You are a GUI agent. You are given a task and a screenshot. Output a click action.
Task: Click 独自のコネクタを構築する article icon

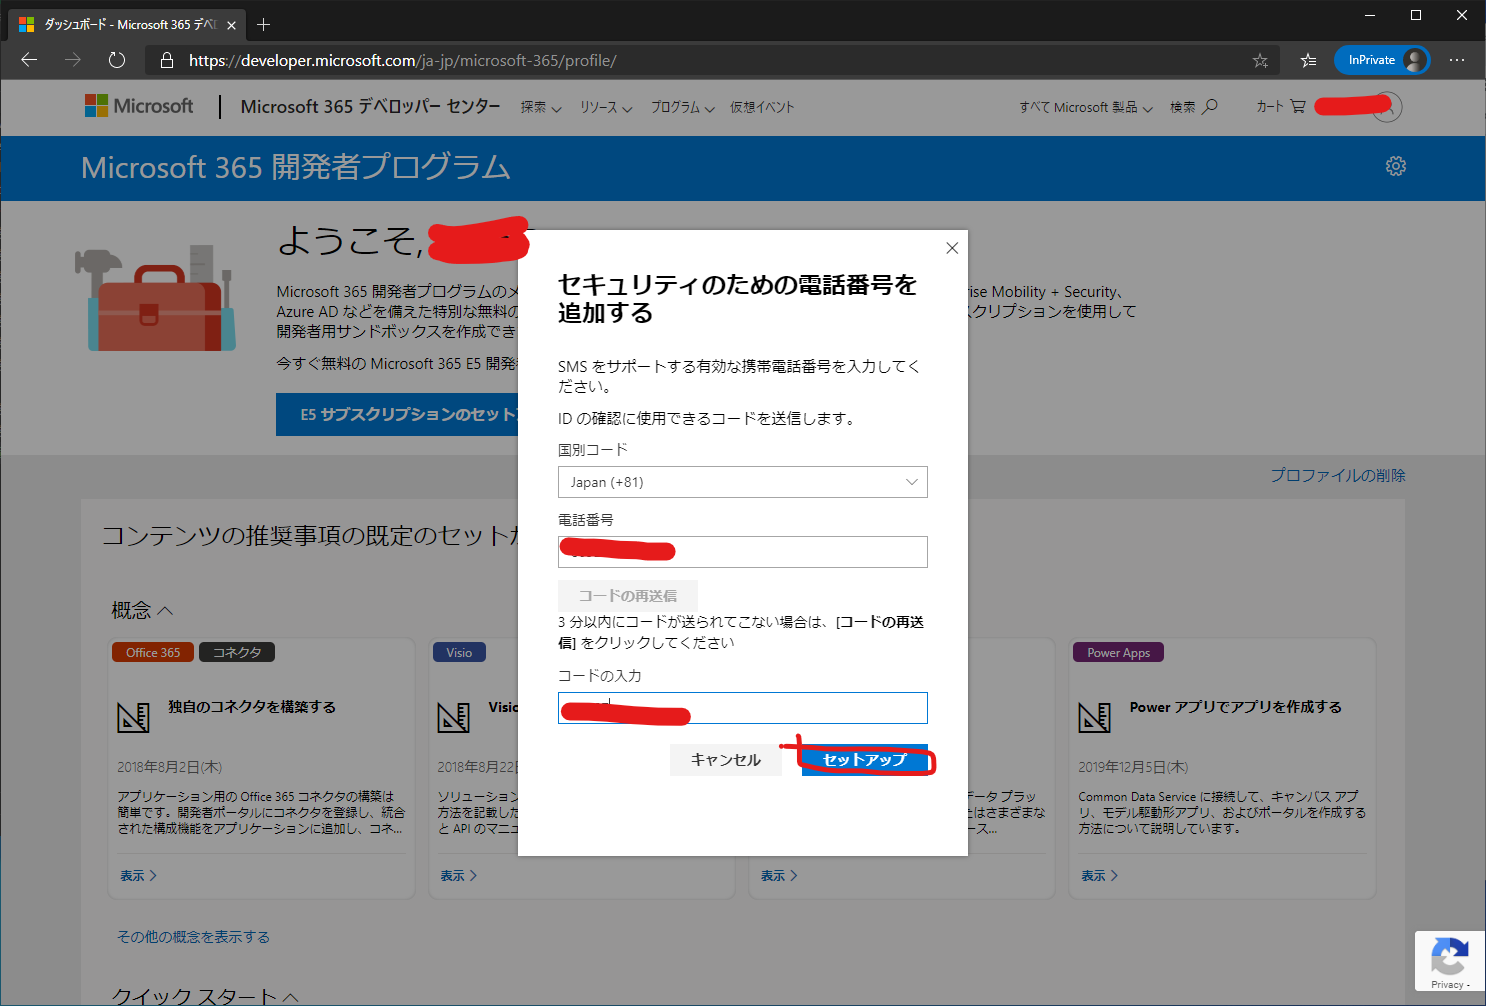pyautogui.click(x=133, y=716)
